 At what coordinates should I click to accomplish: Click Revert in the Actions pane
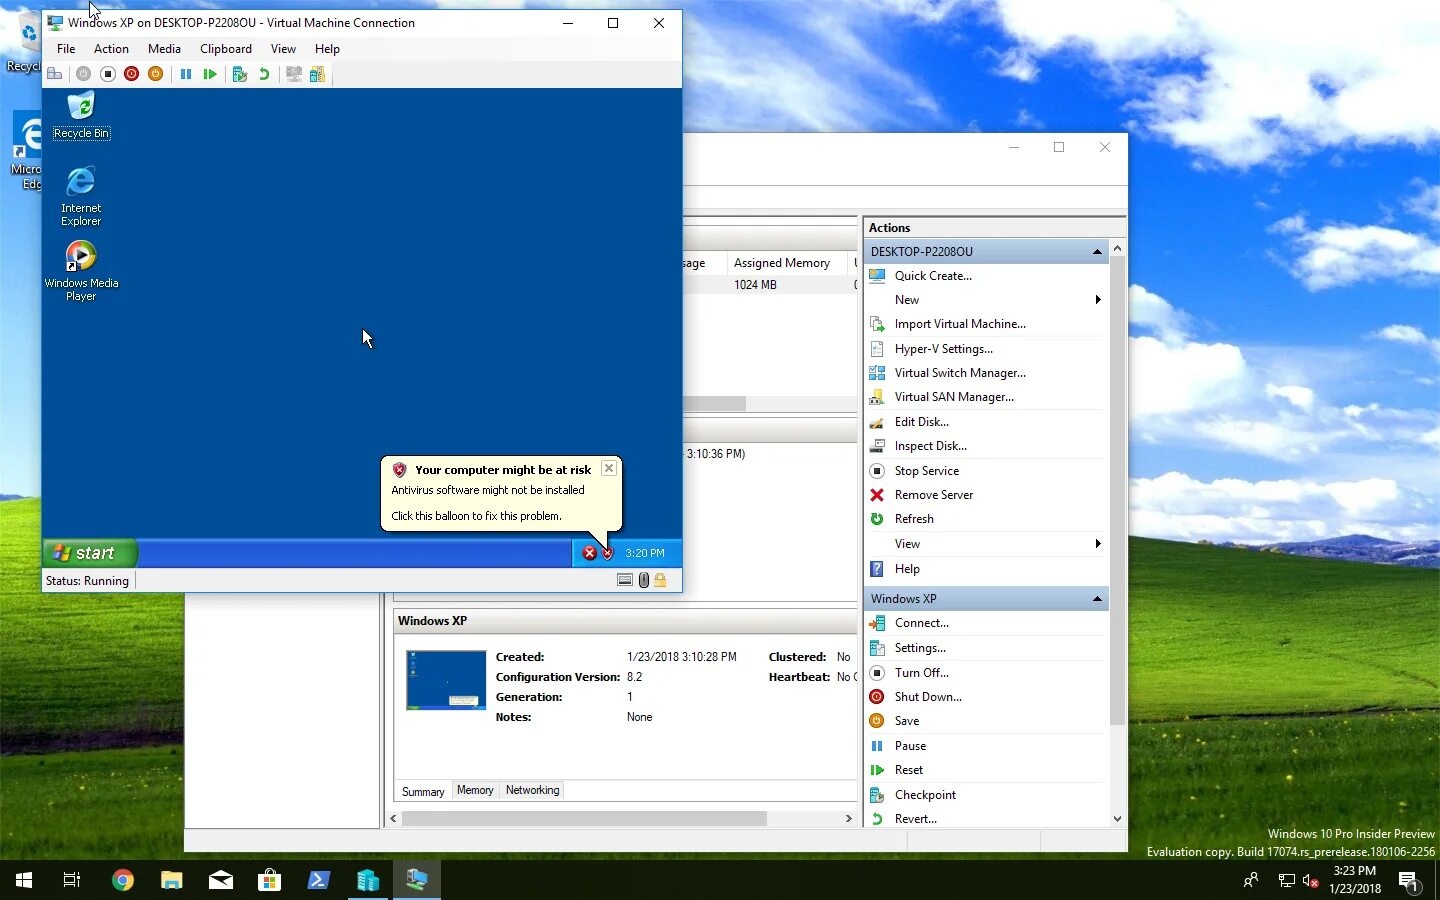[x=915, y=819]
